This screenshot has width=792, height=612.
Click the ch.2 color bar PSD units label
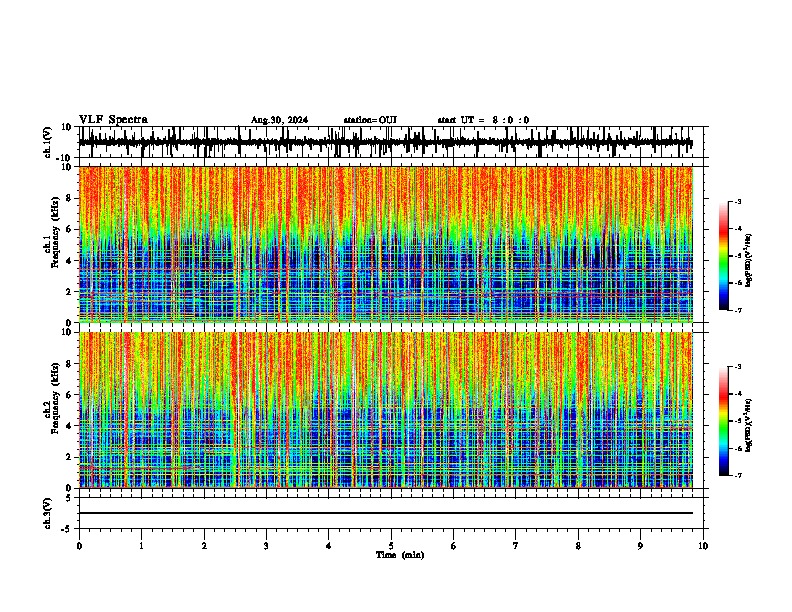tap(748, 425)
